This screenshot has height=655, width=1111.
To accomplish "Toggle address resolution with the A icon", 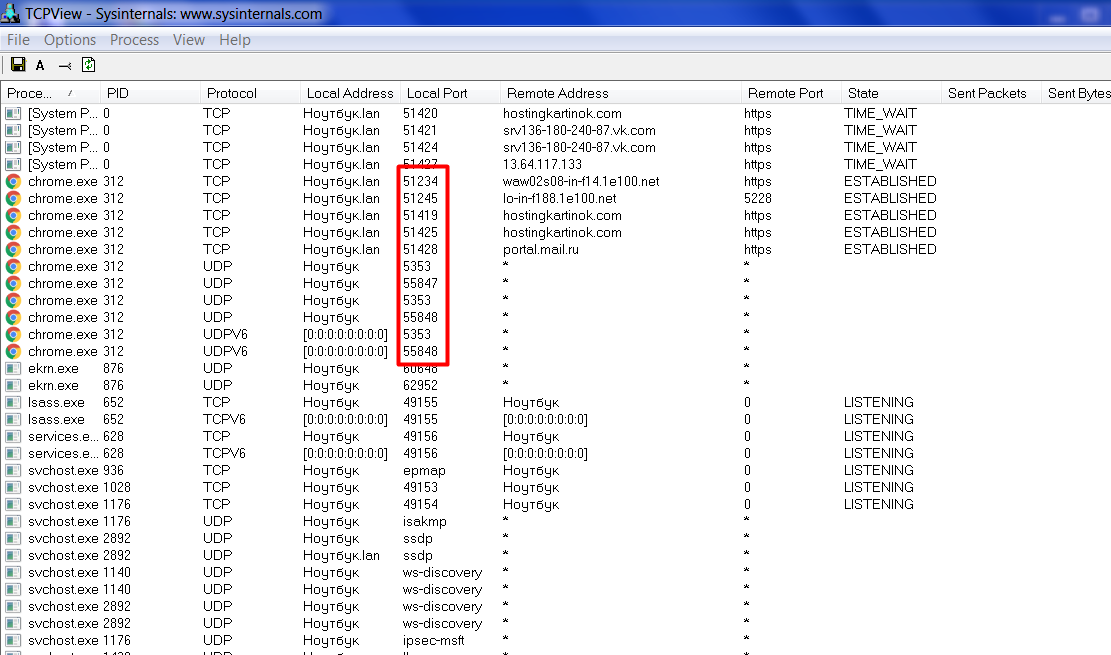I will 40,65.
